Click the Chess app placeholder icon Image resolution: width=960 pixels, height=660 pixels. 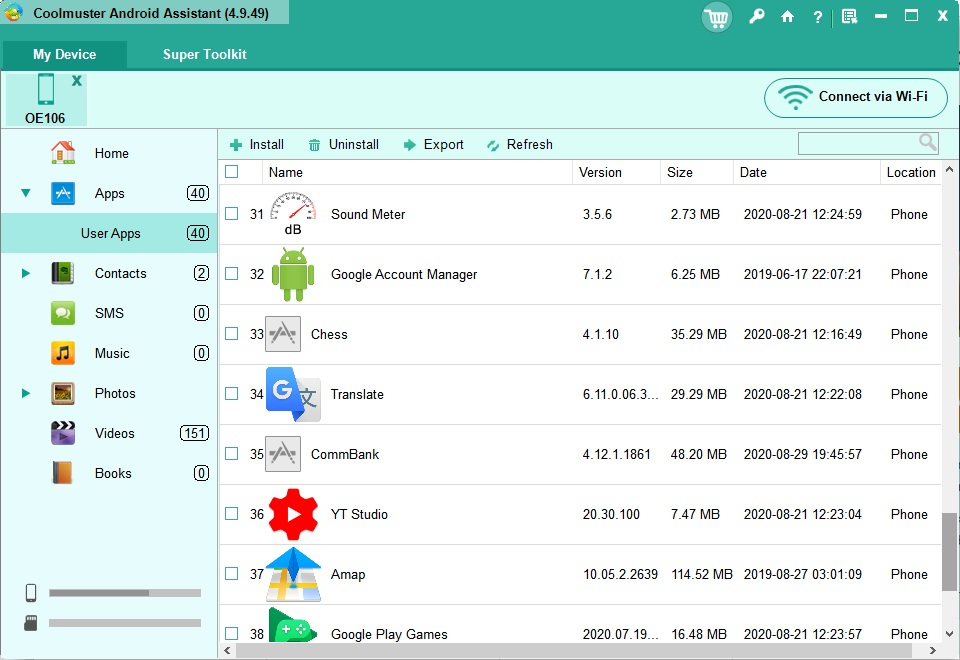[283, 334]
